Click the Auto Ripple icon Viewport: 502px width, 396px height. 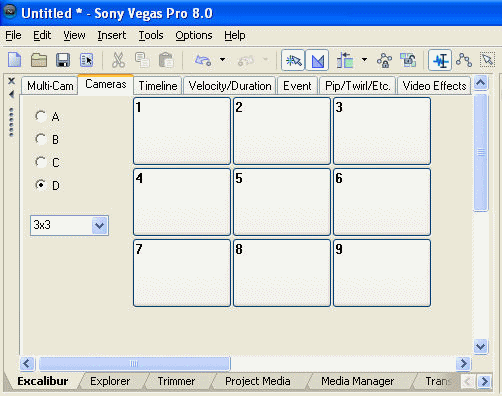(345, 60)
